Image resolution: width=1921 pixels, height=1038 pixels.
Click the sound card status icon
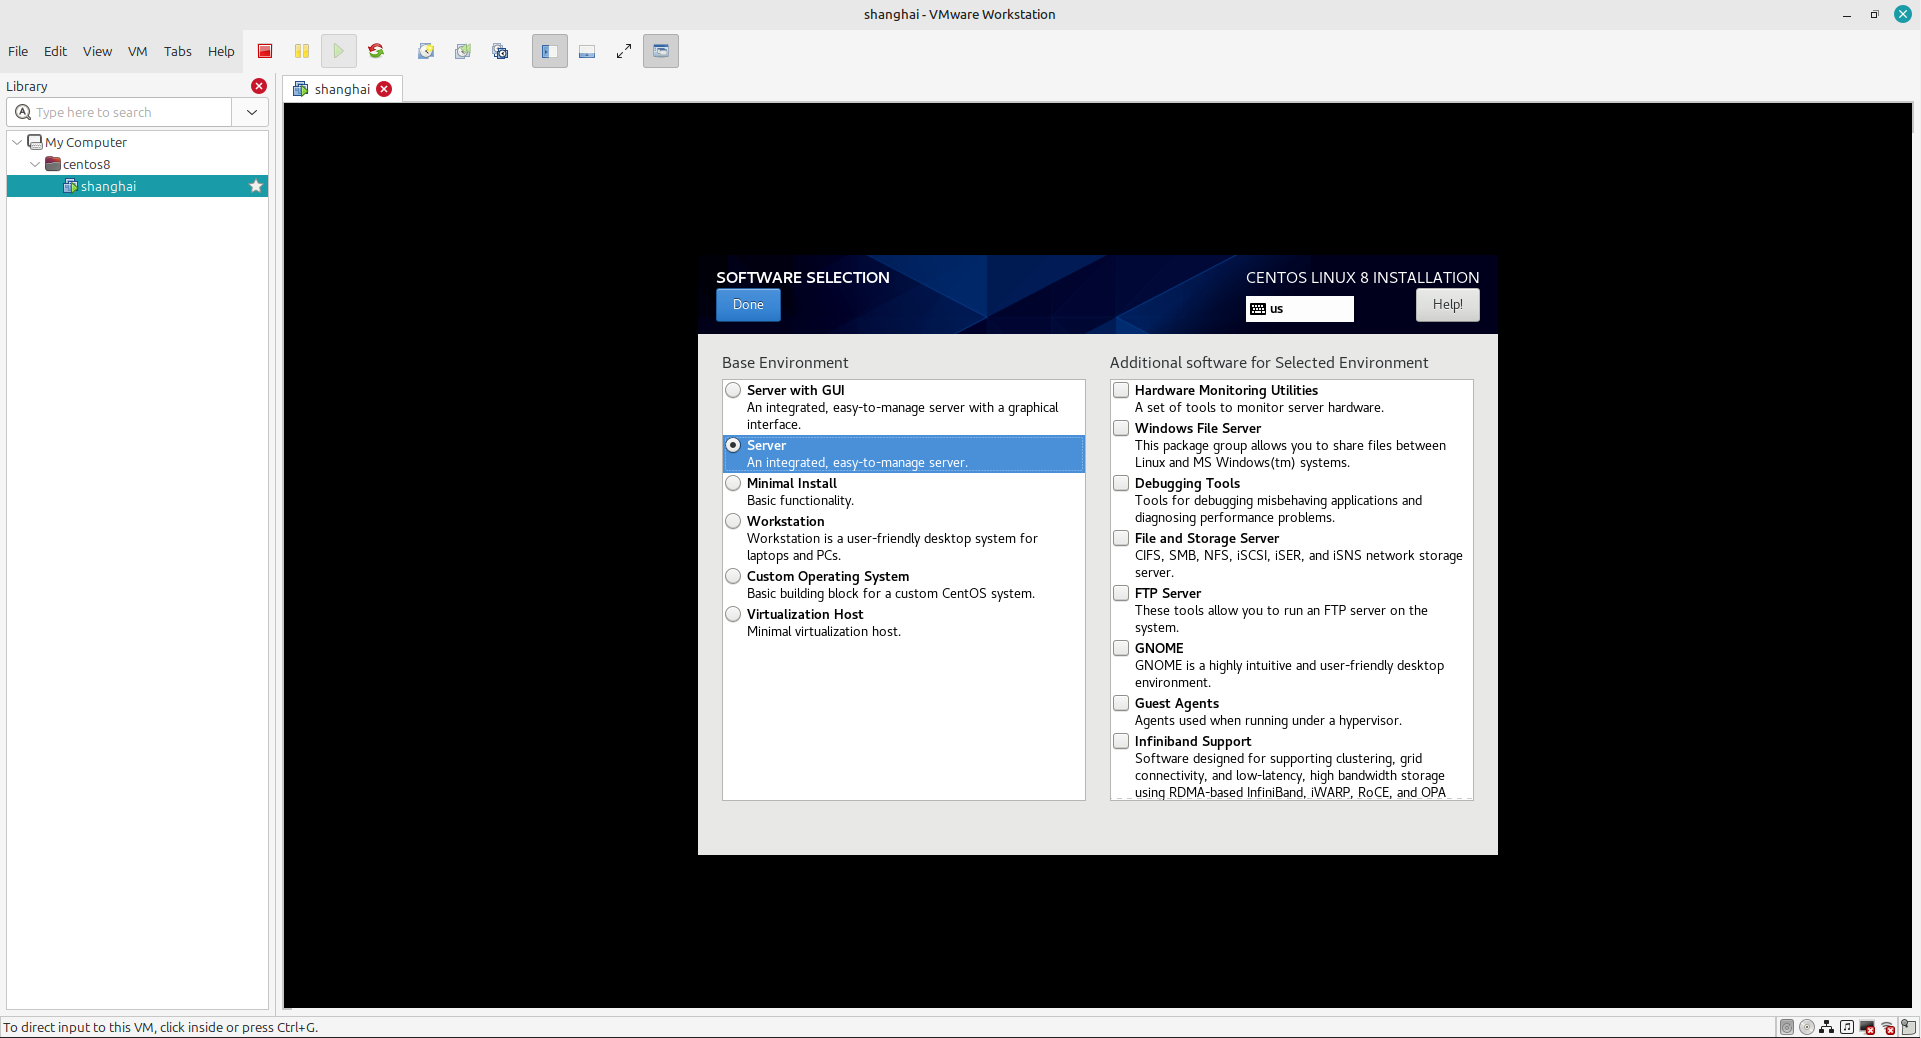(1847, 1027)
